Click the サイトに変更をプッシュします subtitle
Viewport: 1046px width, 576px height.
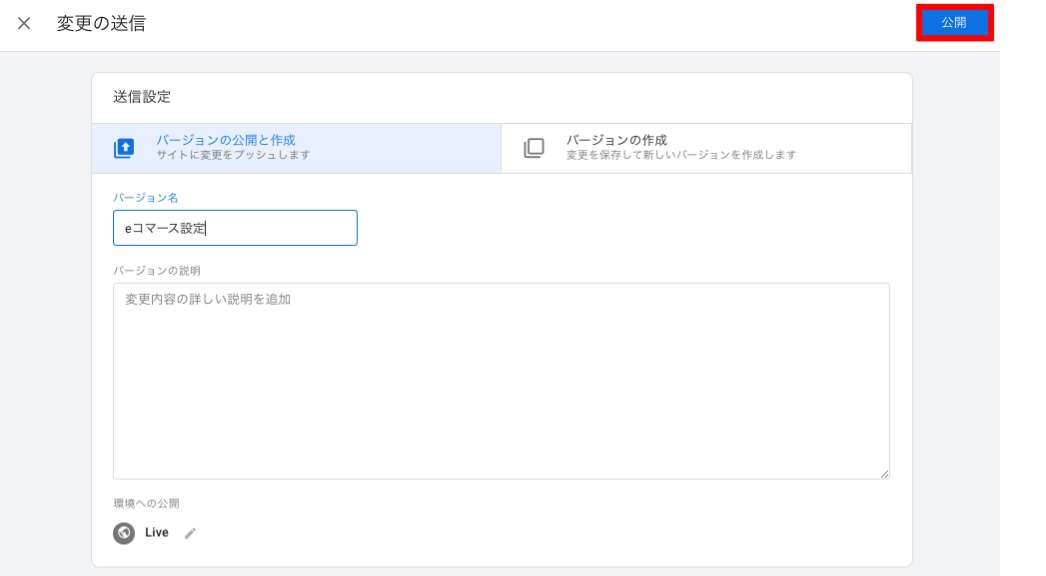(x=233, y=155)
